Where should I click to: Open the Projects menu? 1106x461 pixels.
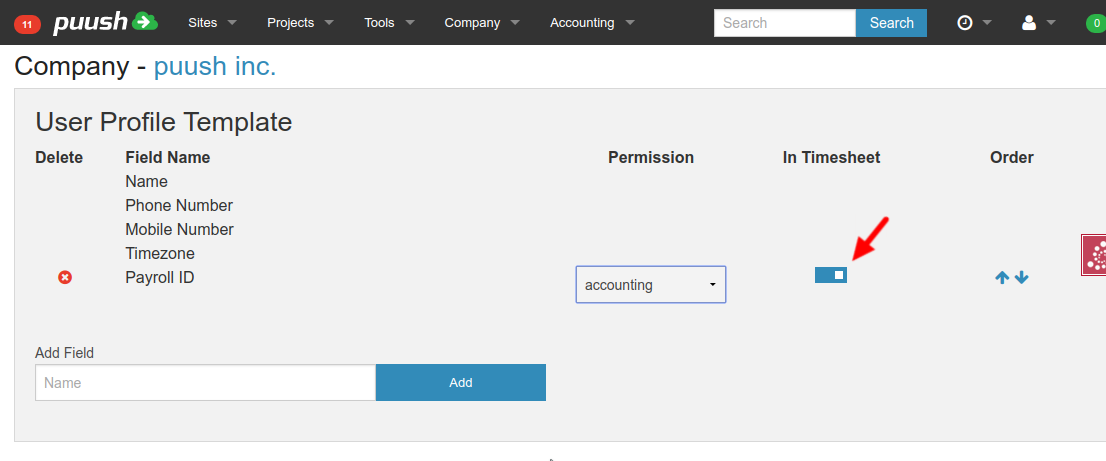point(300,22)
